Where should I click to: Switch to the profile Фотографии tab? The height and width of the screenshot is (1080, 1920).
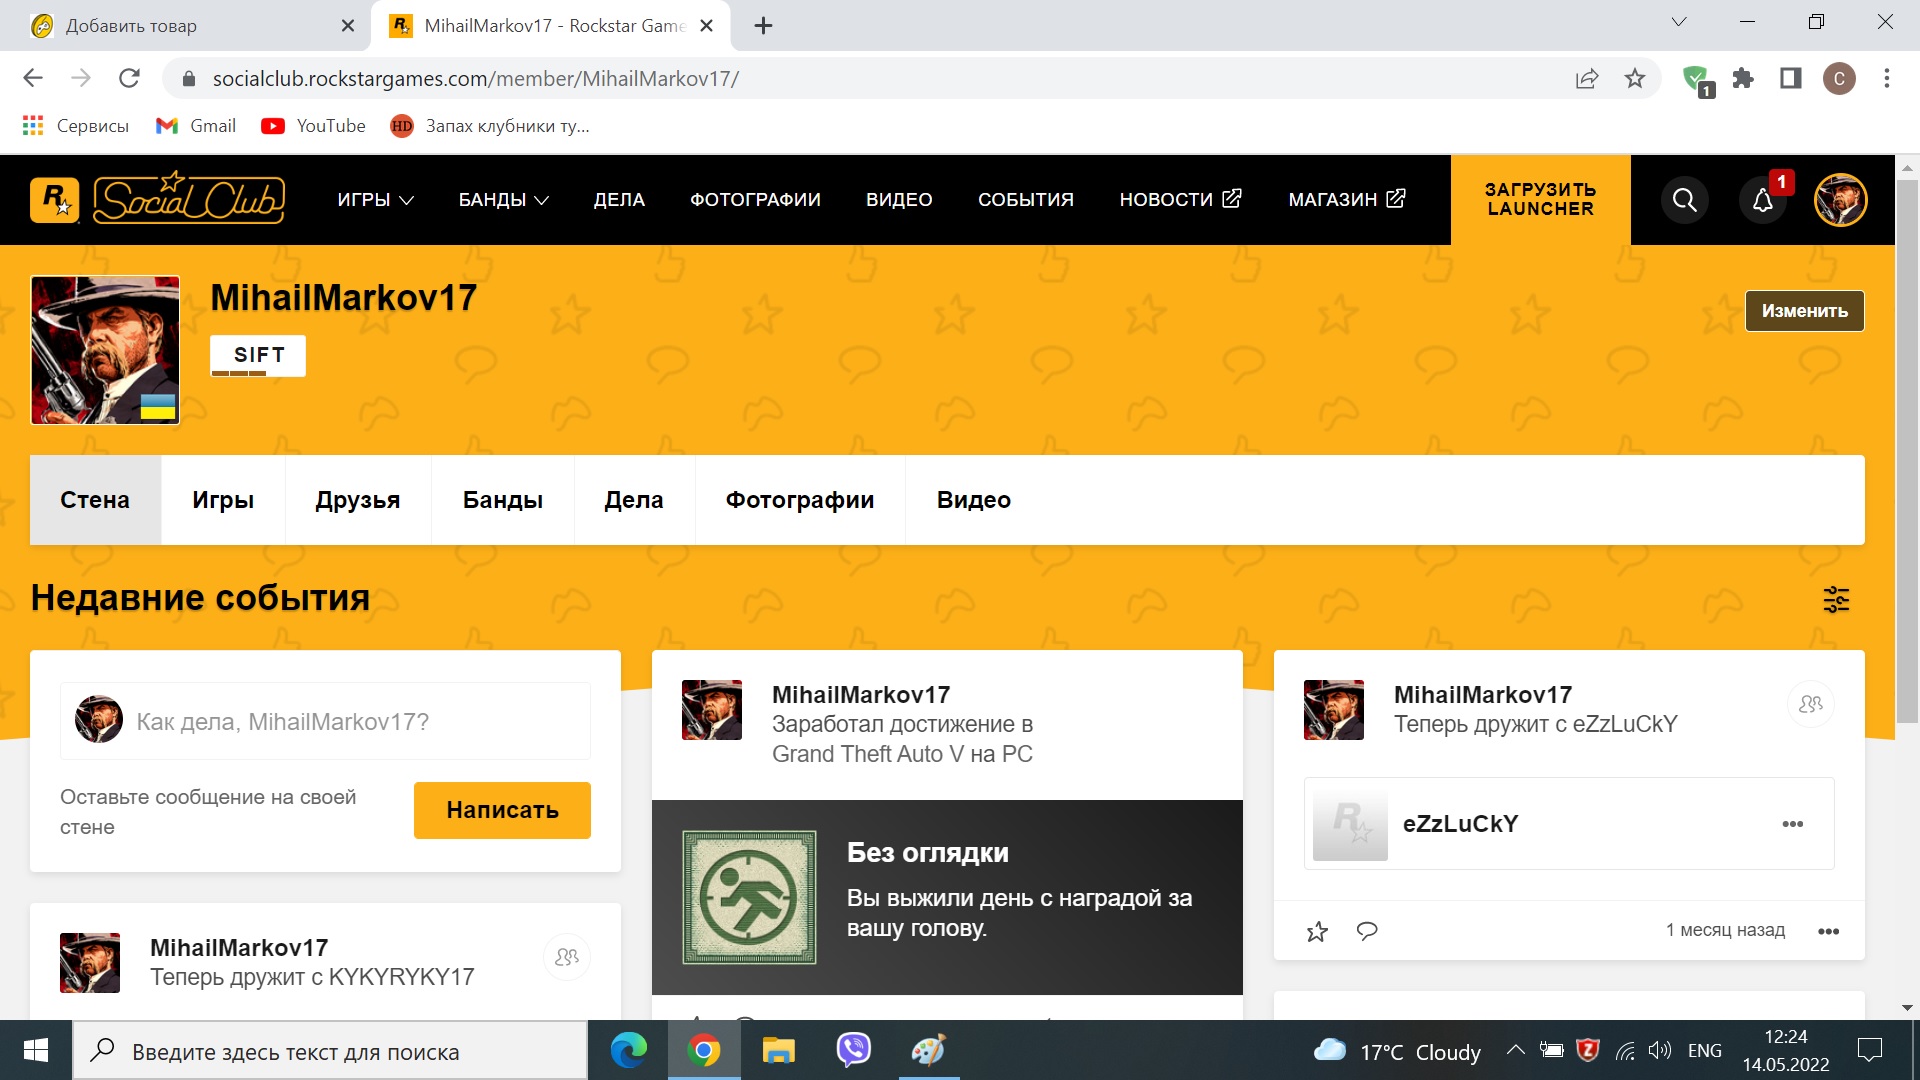pos(800,500)
